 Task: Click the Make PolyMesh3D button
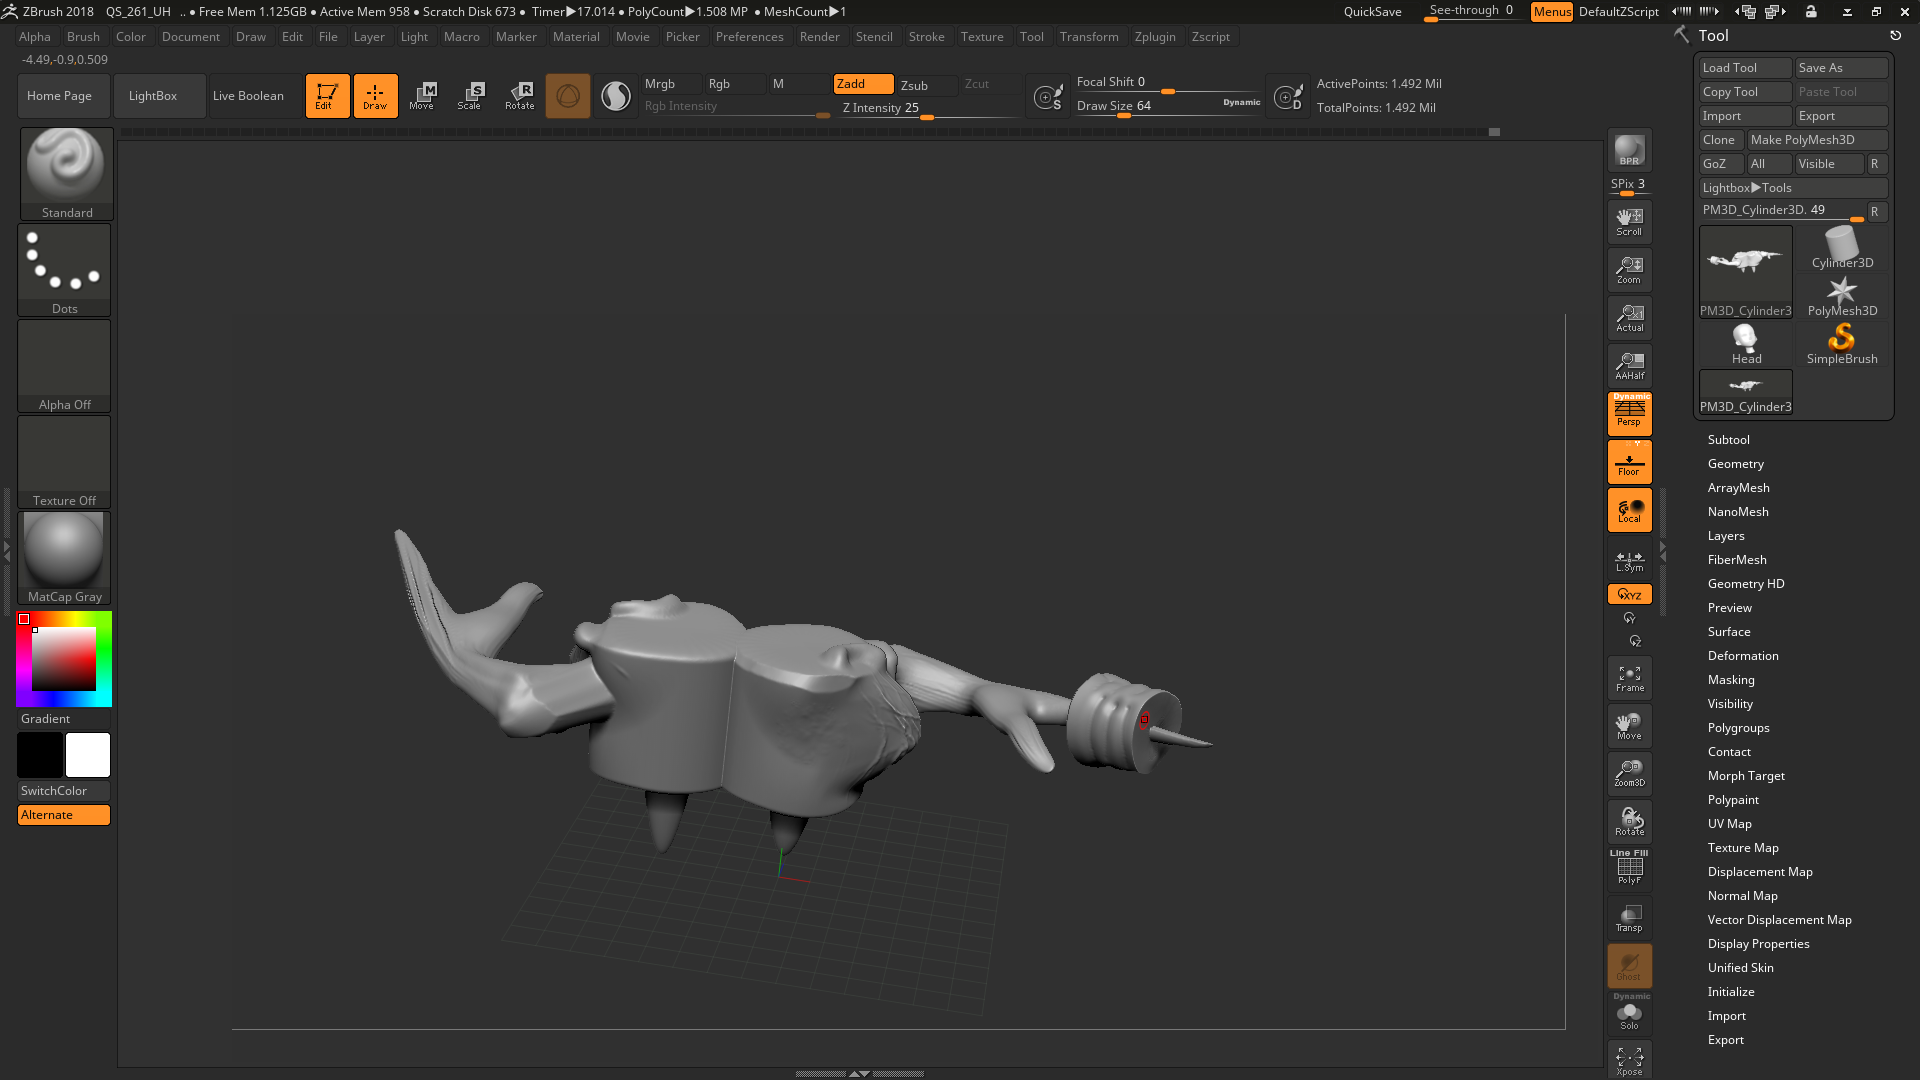[1815, 140]
